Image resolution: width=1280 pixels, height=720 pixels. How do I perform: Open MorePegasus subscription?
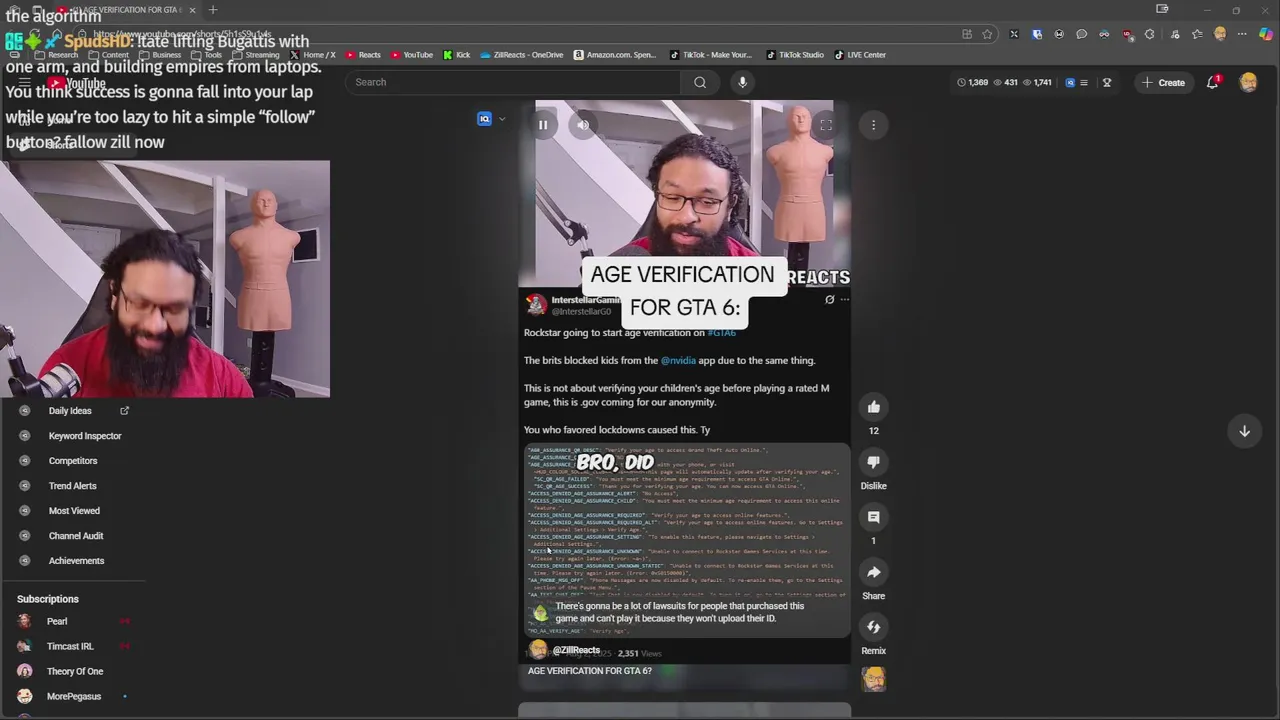[74, 696]
